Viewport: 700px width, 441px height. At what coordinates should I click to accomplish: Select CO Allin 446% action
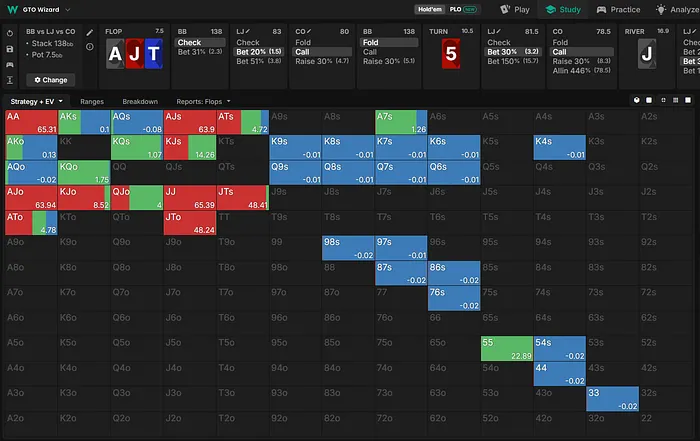coord(582,71)
